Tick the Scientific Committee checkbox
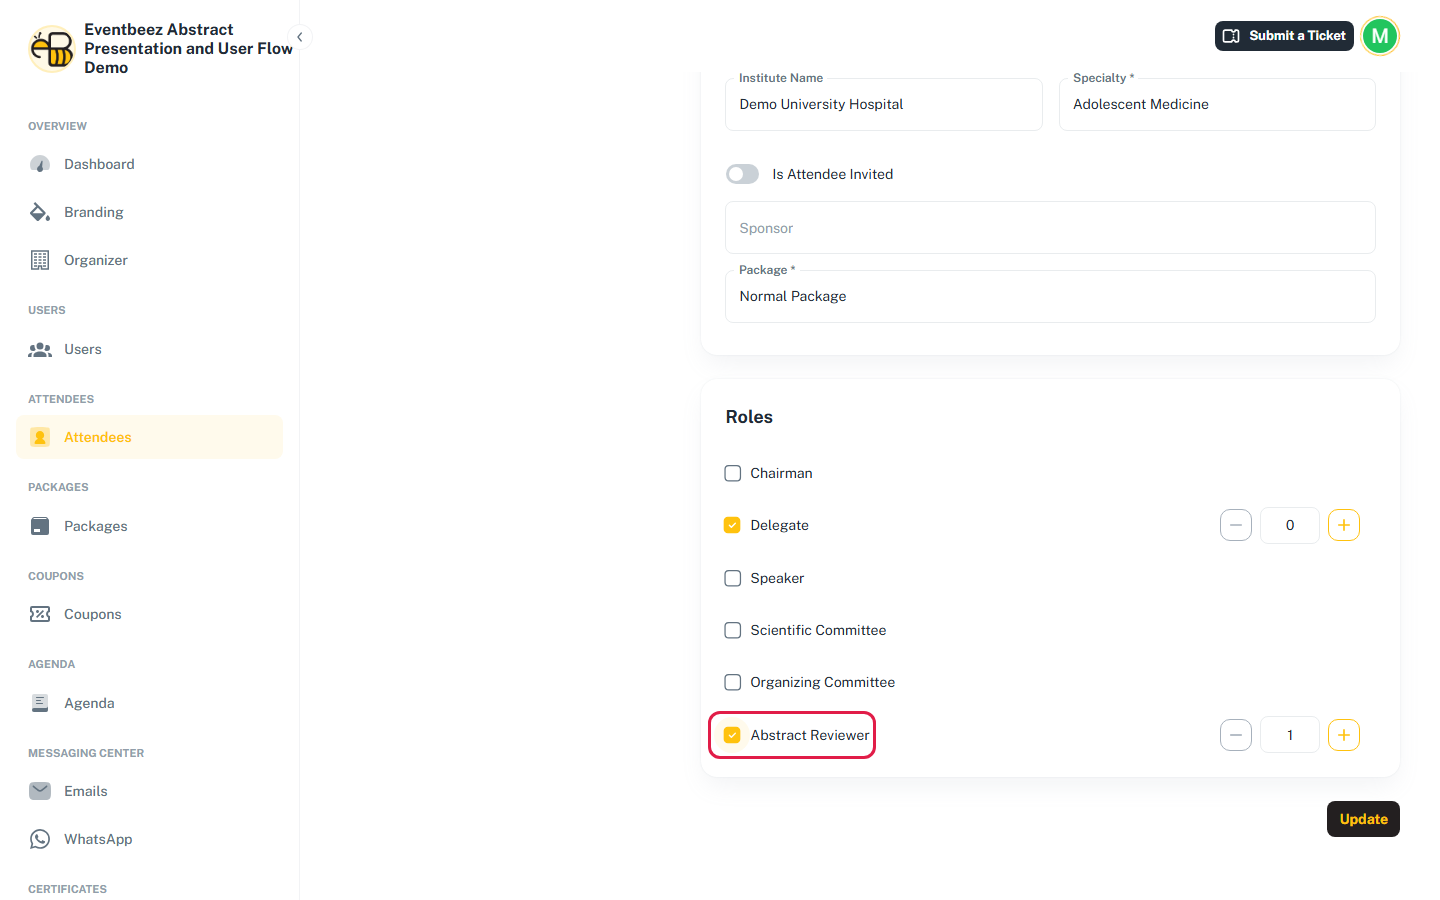Image resolution: width=1440 pixels, height=900 pixels. (733, 630)
